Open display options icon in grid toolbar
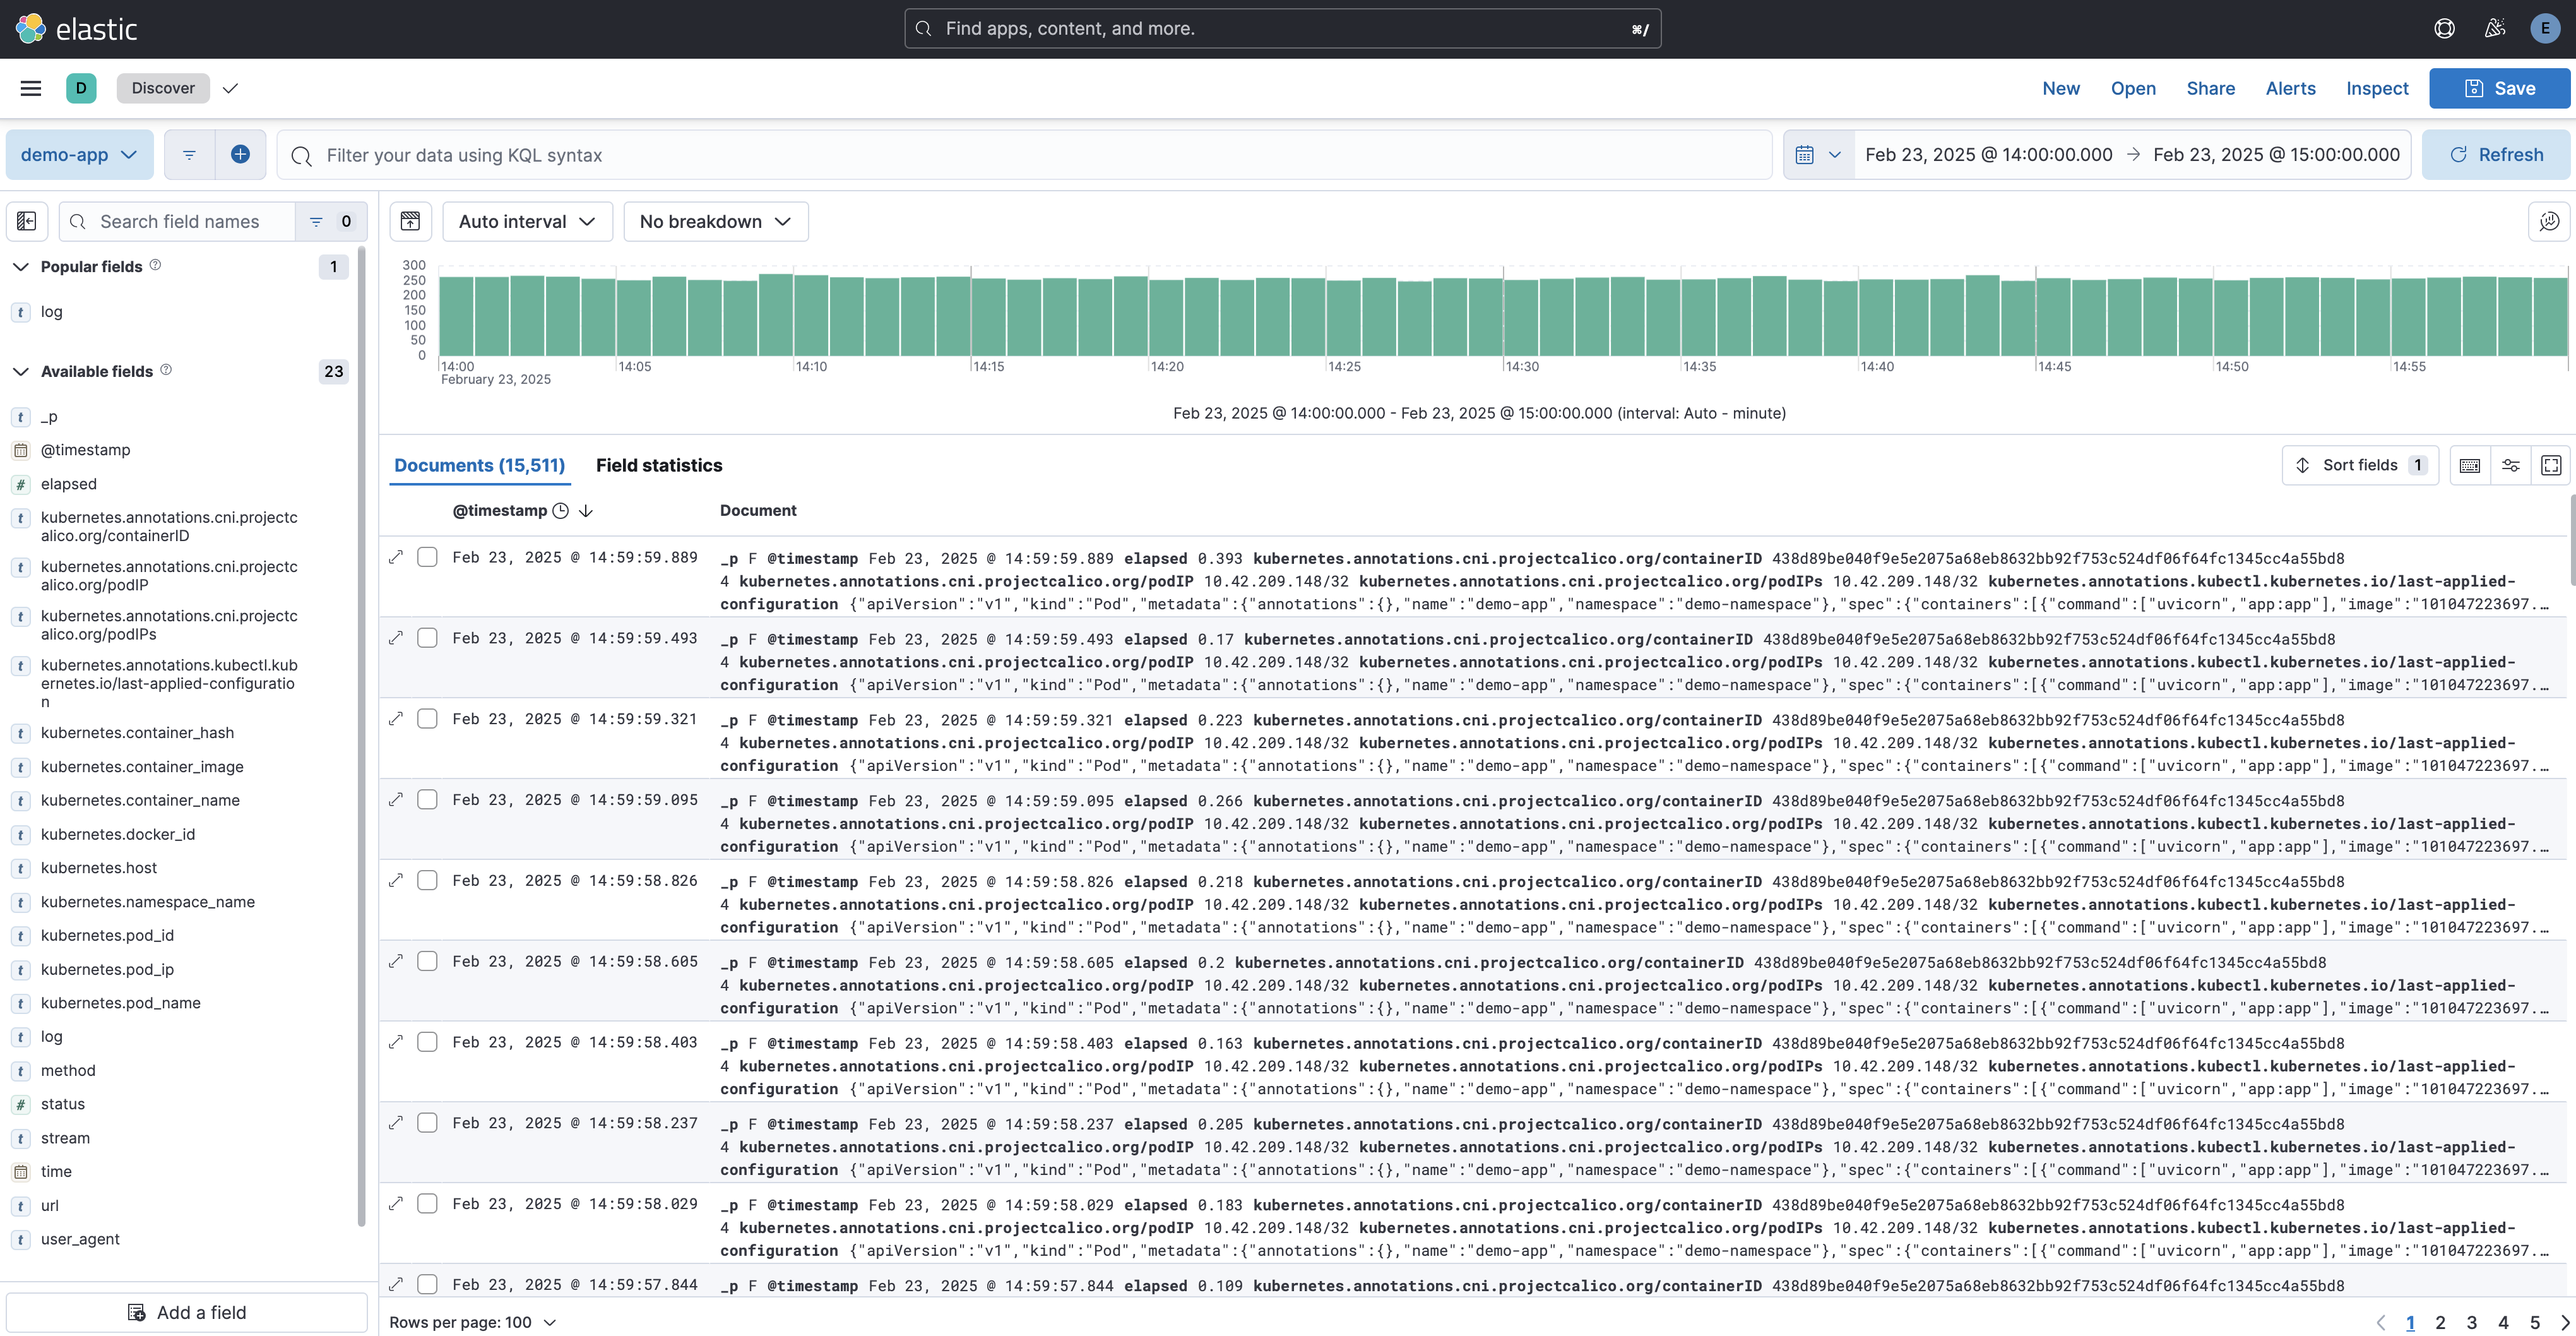2576x1336 pixels. 2510,465
